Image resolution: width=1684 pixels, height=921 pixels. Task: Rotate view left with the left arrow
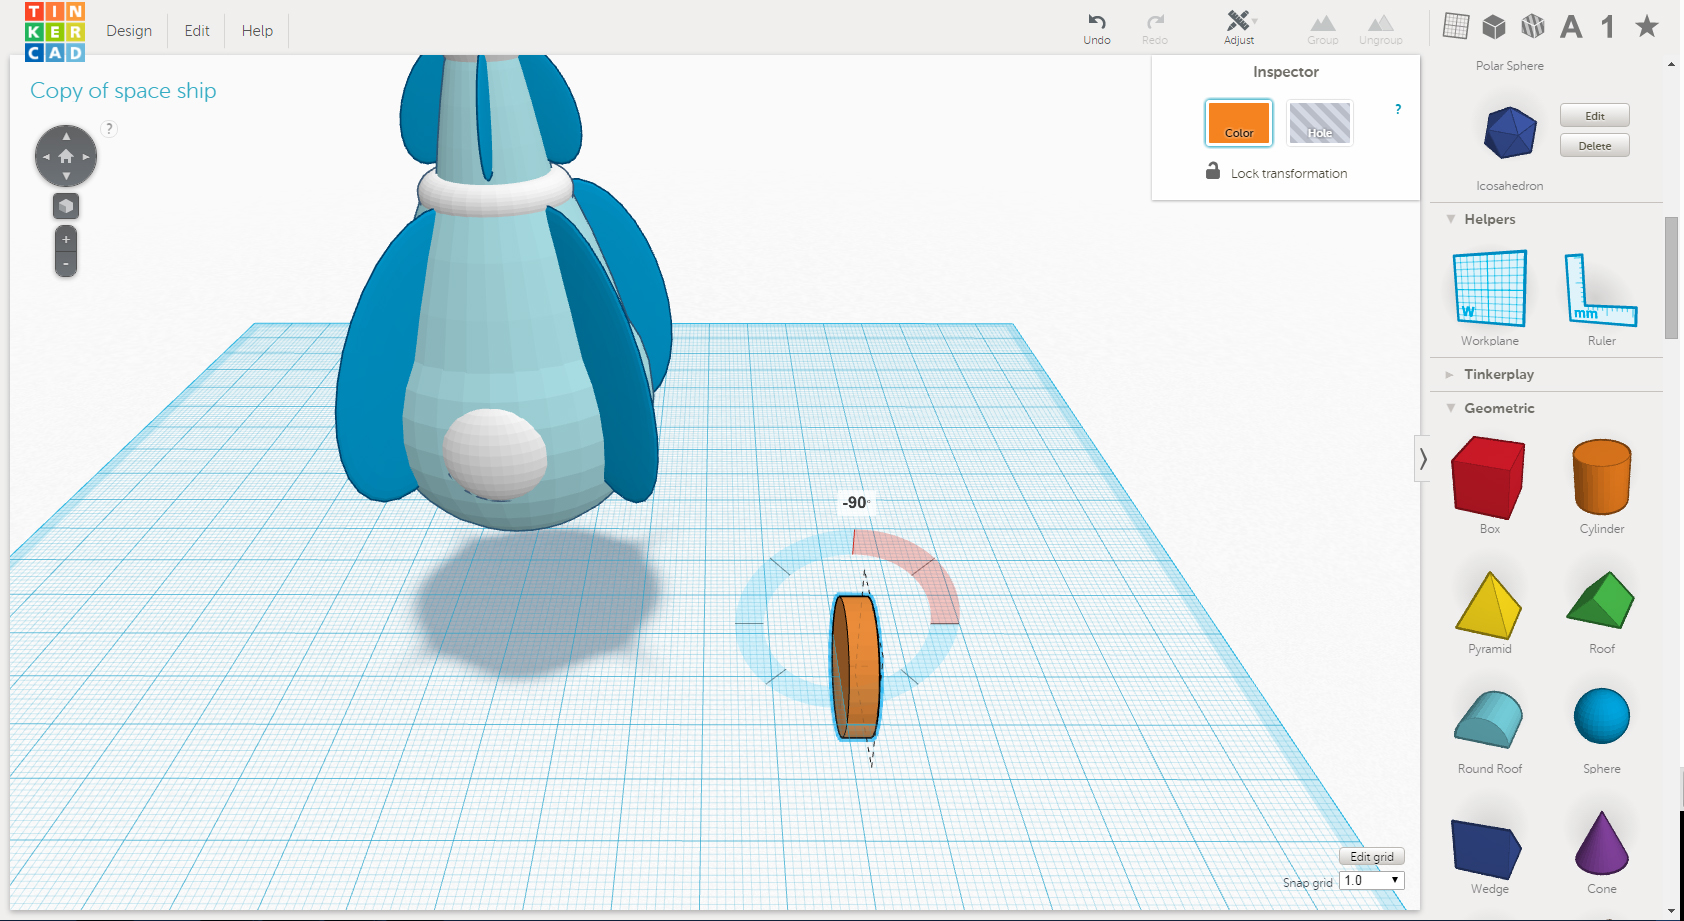45,157
